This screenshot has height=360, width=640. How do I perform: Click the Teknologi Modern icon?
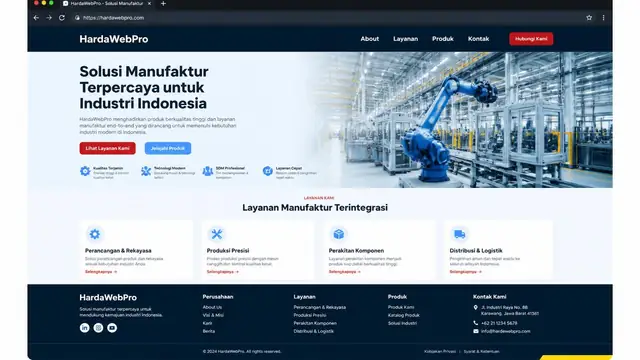(146, 171)
